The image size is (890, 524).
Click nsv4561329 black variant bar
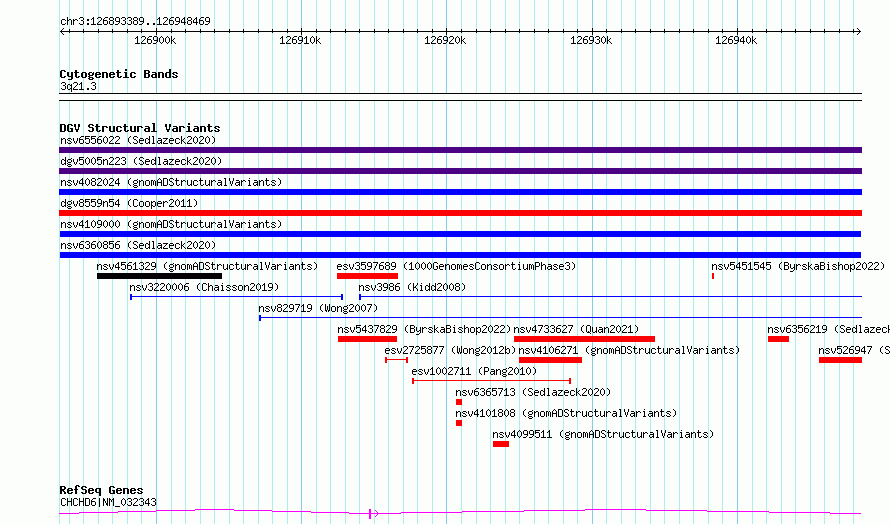coord(159,276)
